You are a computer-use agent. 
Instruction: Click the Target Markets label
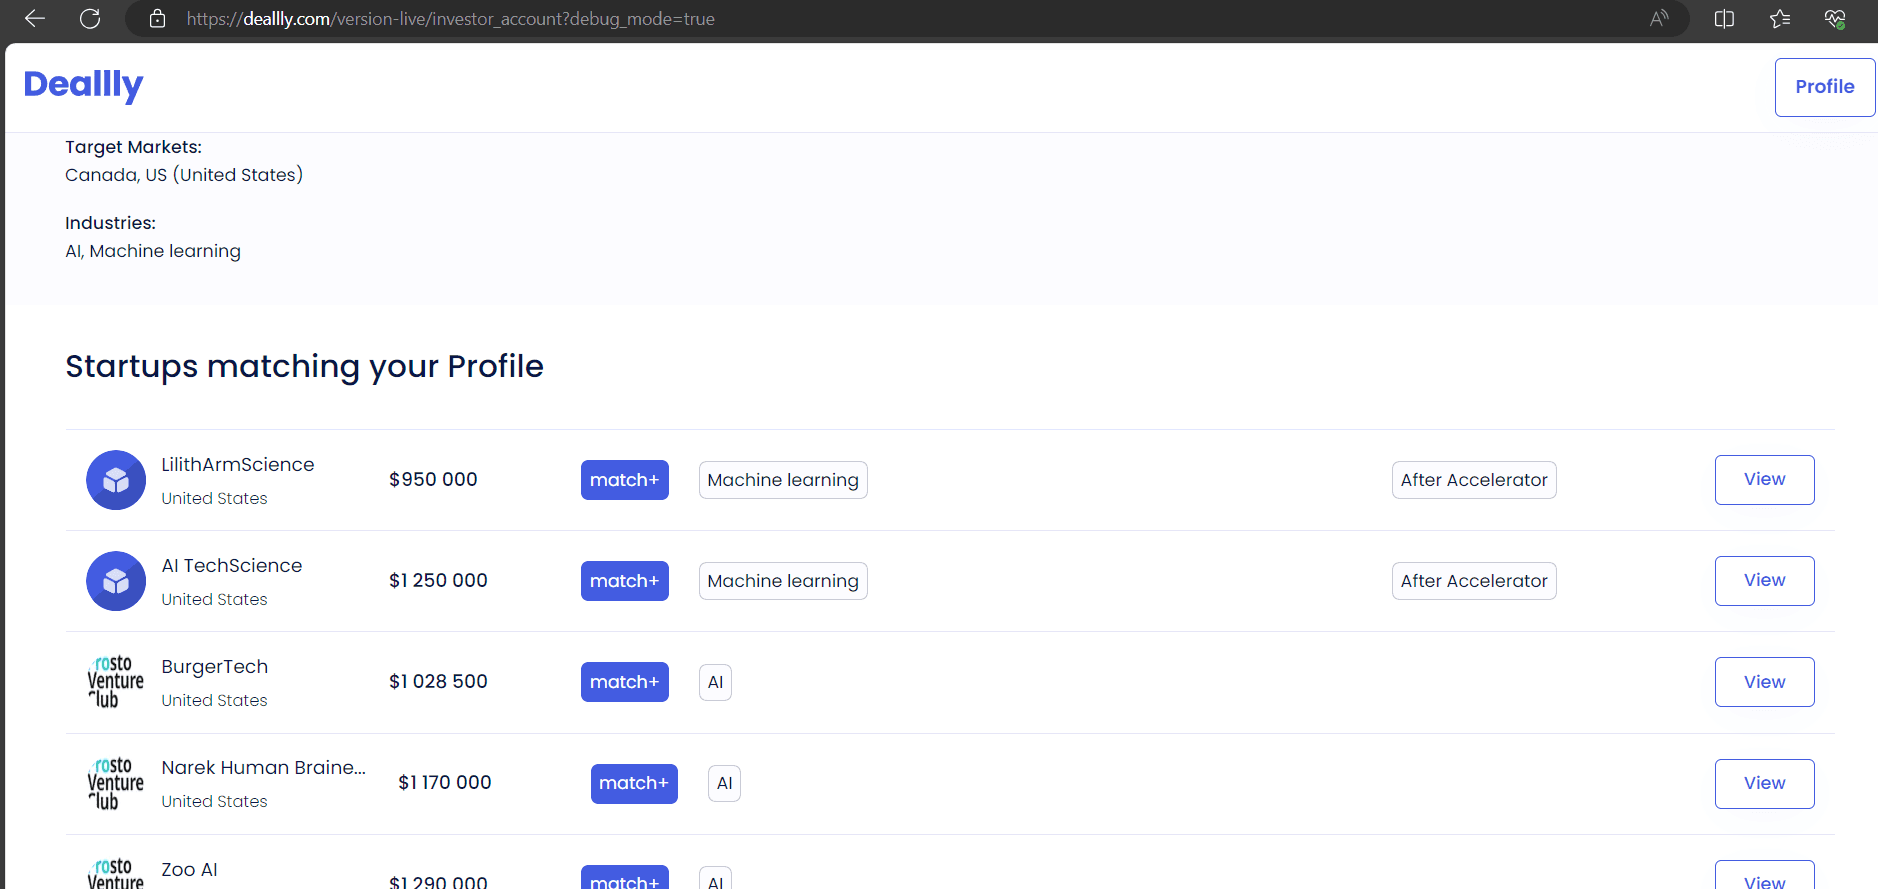pos(134,147)
